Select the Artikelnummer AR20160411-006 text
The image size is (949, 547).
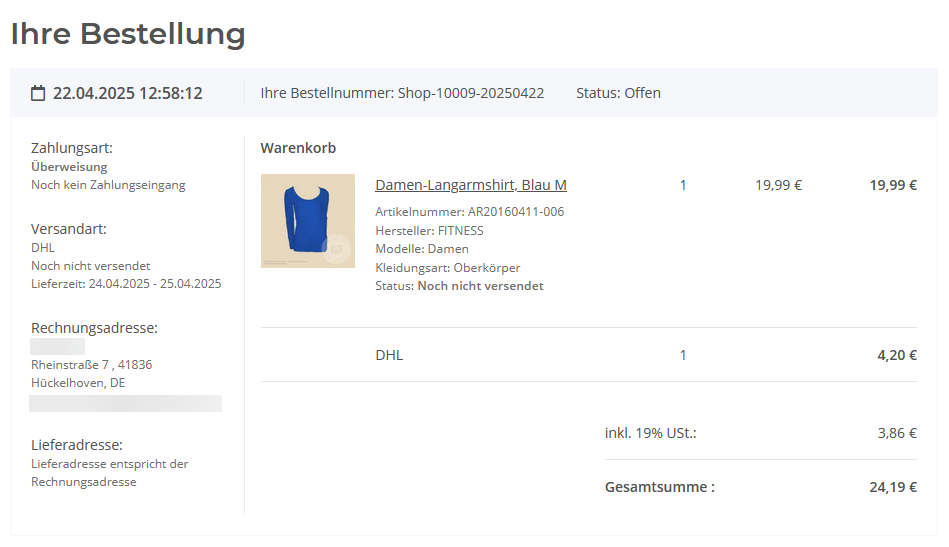point(469,212)
